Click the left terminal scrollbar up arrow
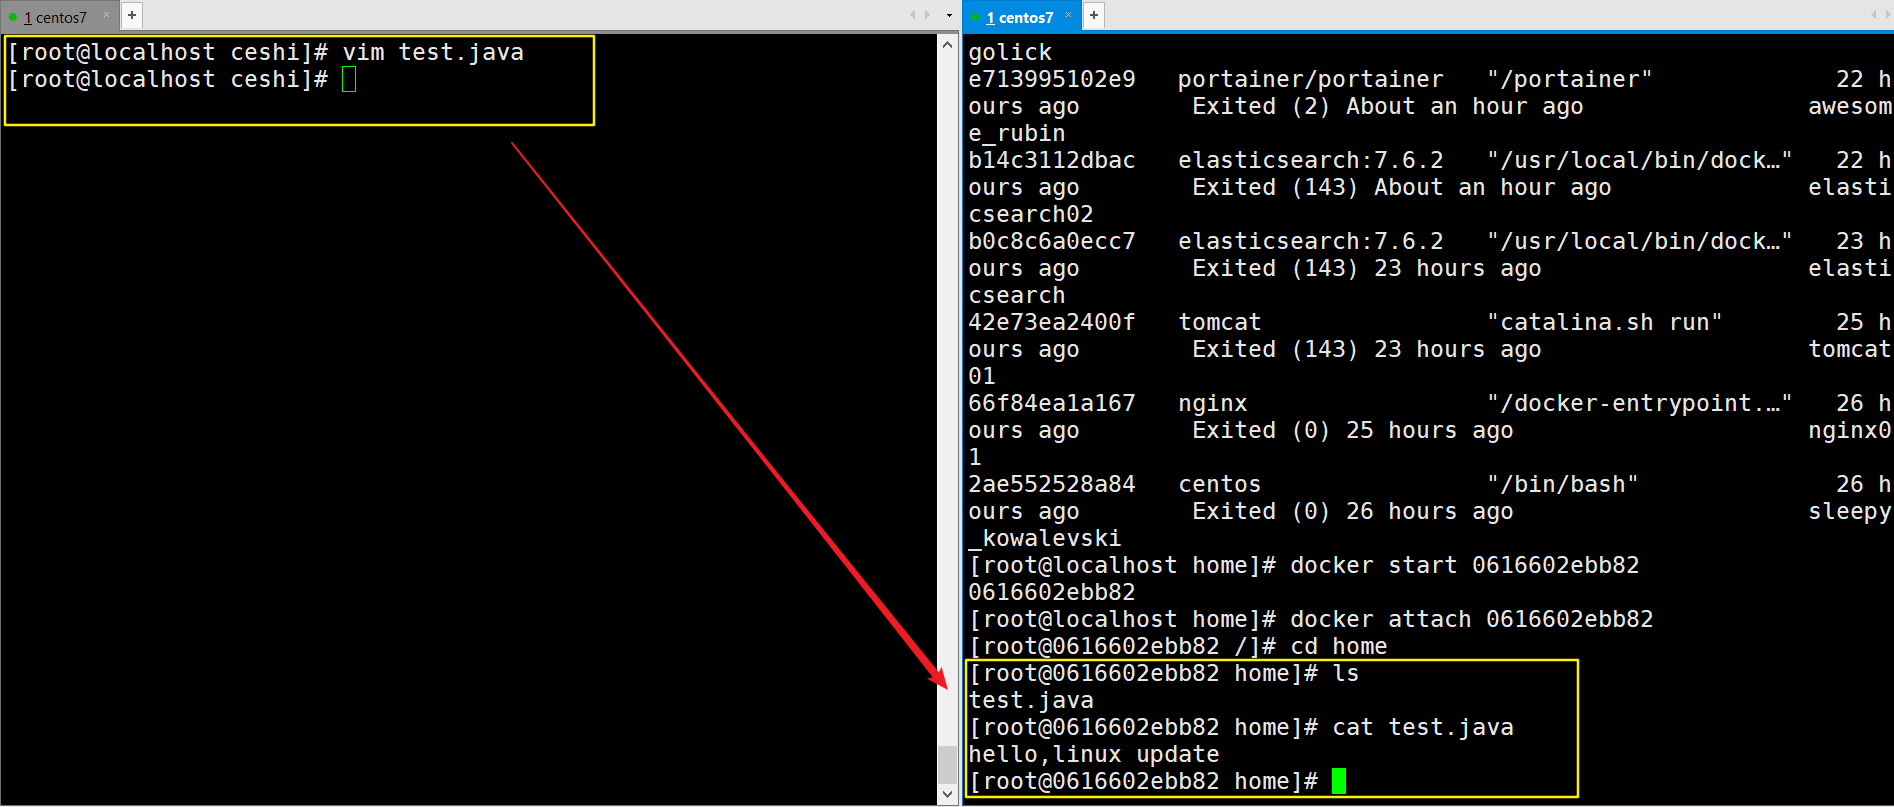The image size is (1894, 807). pos(948,45)
